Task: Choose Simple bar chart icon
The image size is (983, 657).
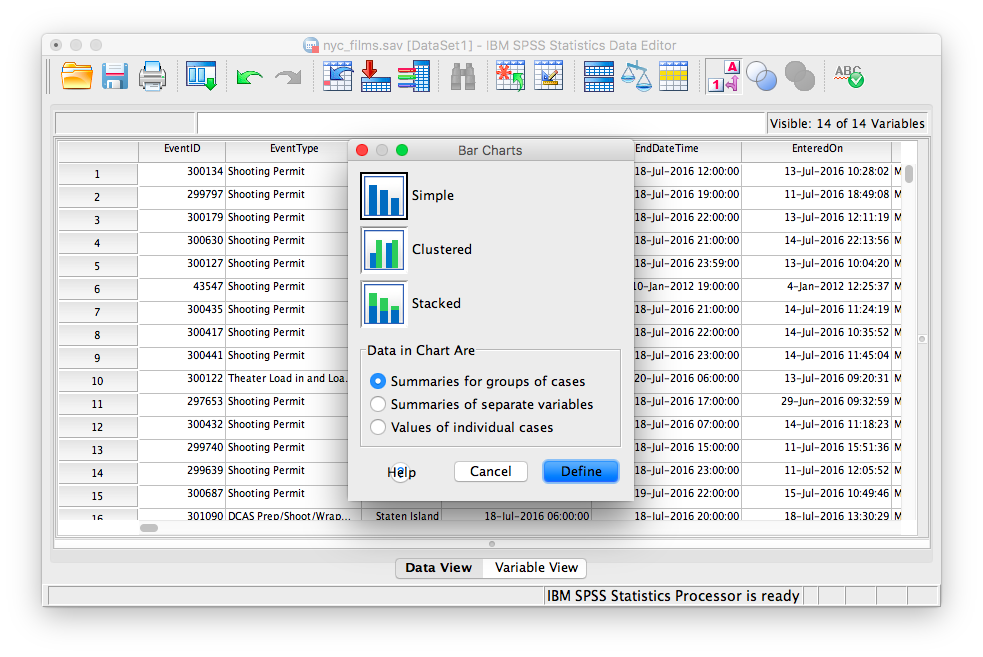Action: pyautogui.click(x=384, y=196)
